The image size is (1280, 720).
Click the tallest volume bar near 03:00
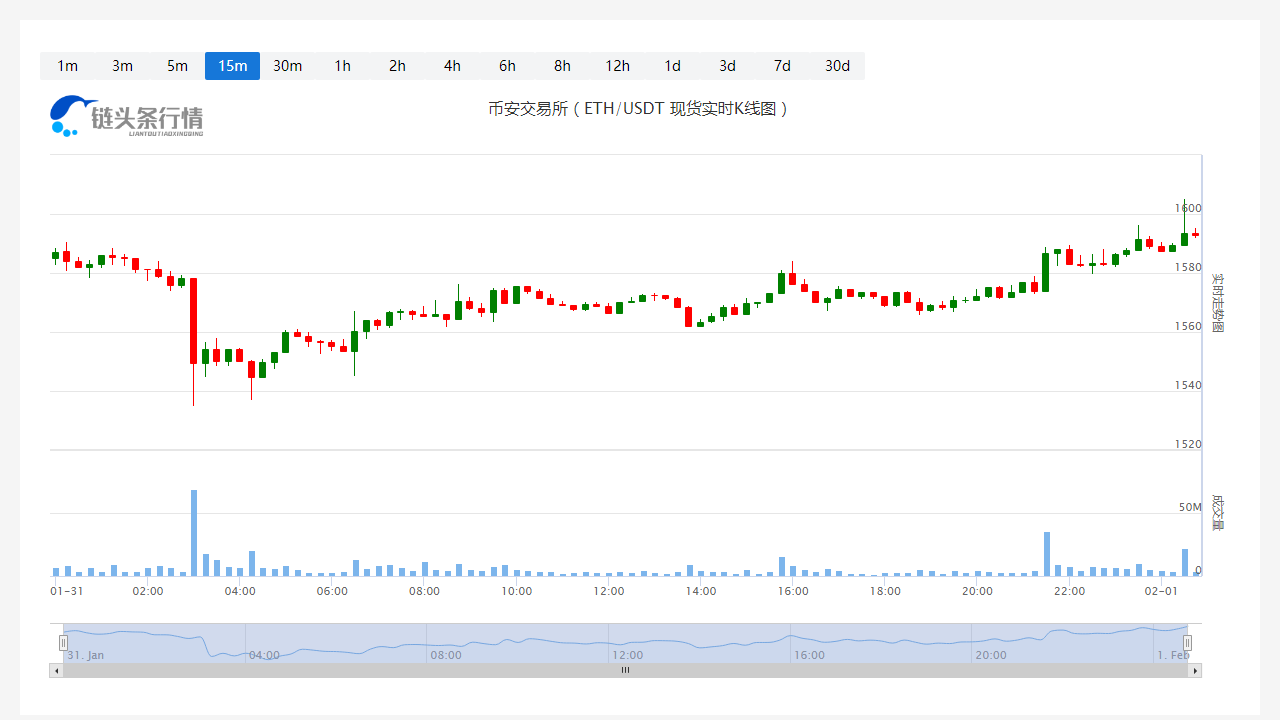(194, 533)
